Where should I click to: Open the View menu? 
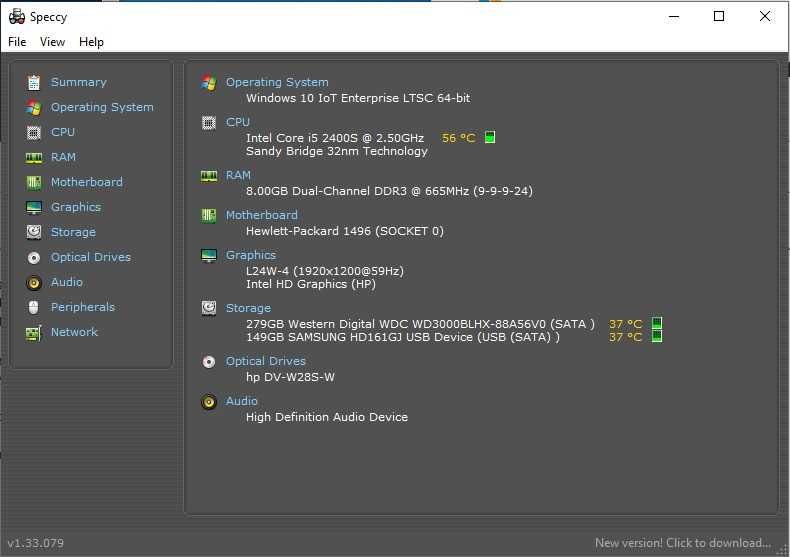pyautogui.click(x=52, y=42)
